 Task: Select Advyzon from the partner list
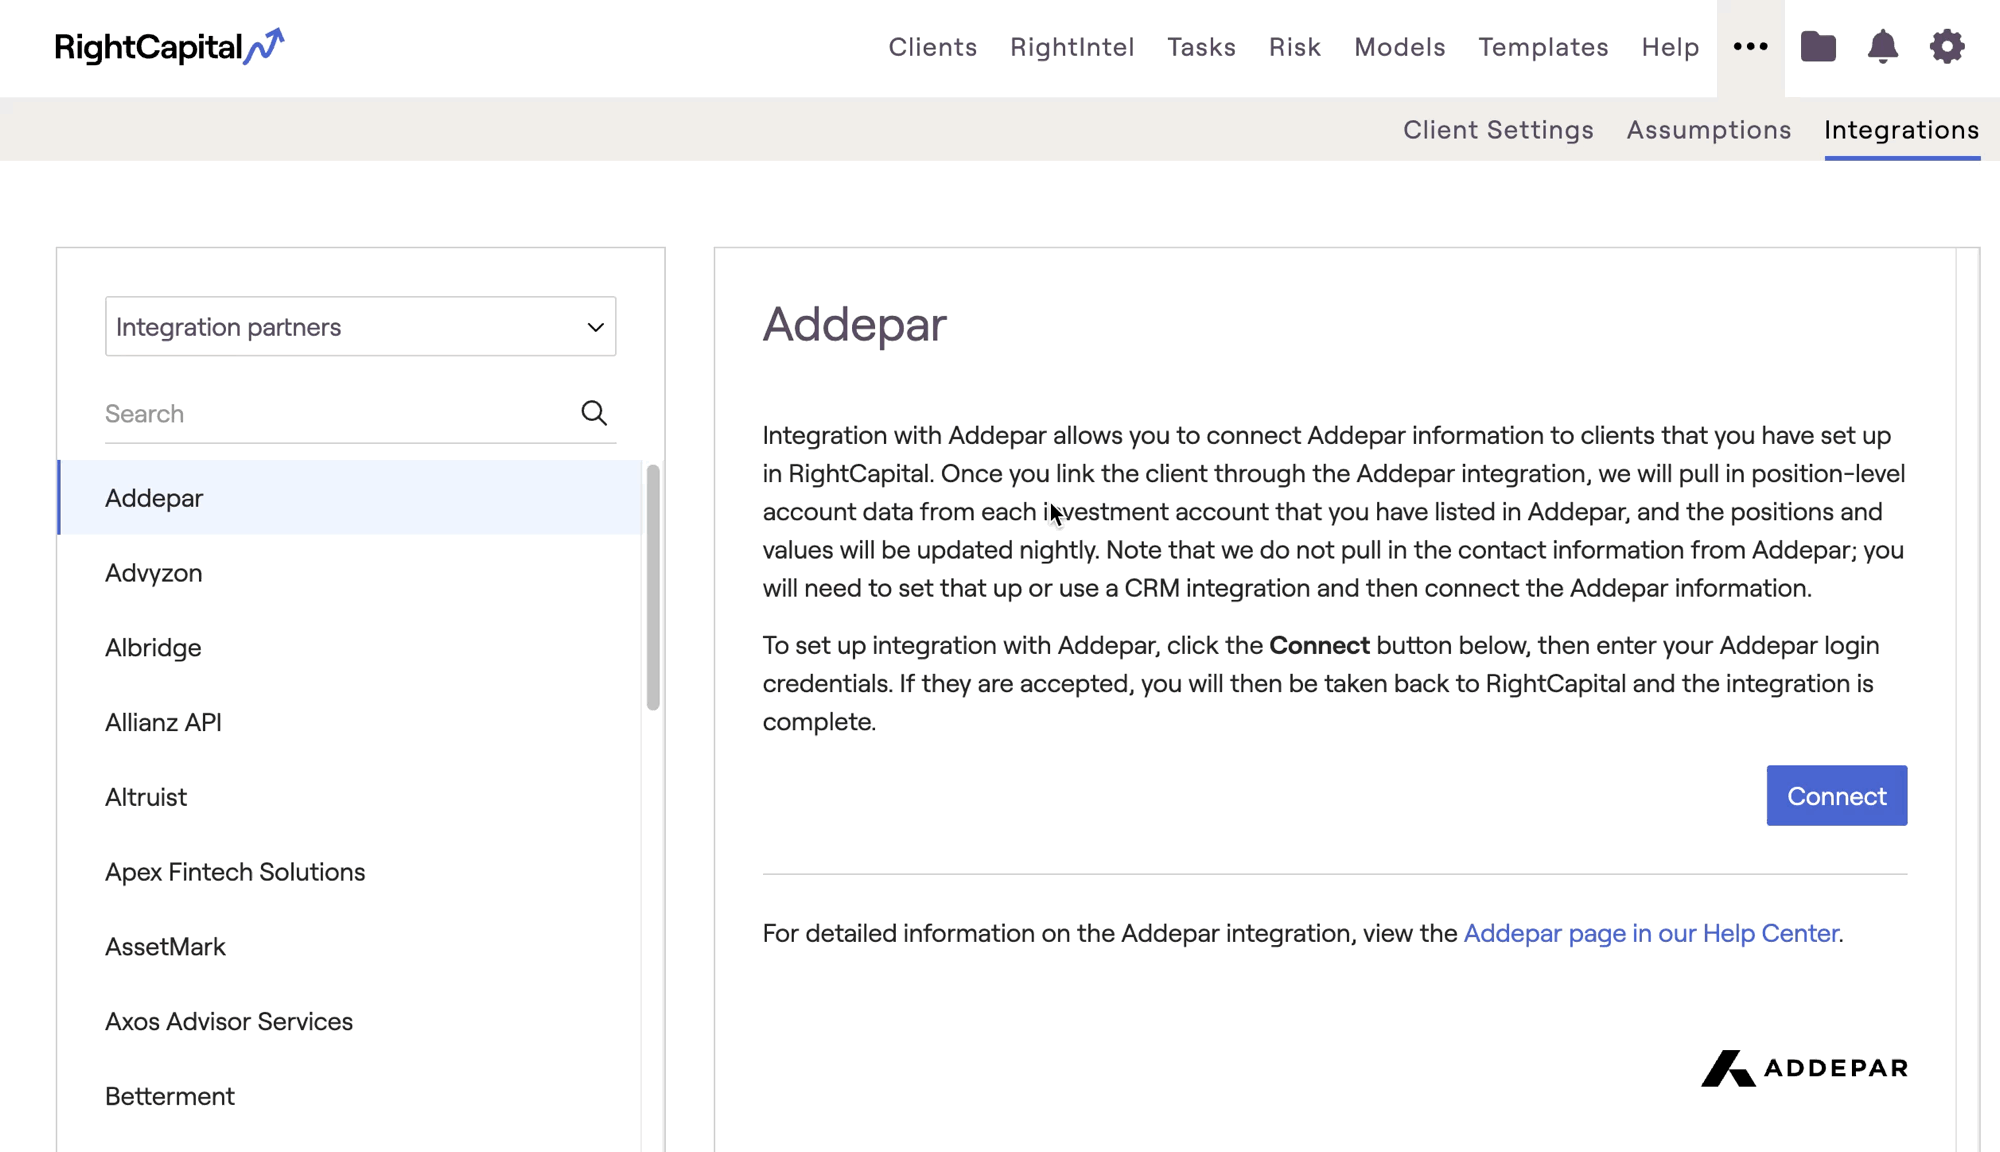point(153,572)
